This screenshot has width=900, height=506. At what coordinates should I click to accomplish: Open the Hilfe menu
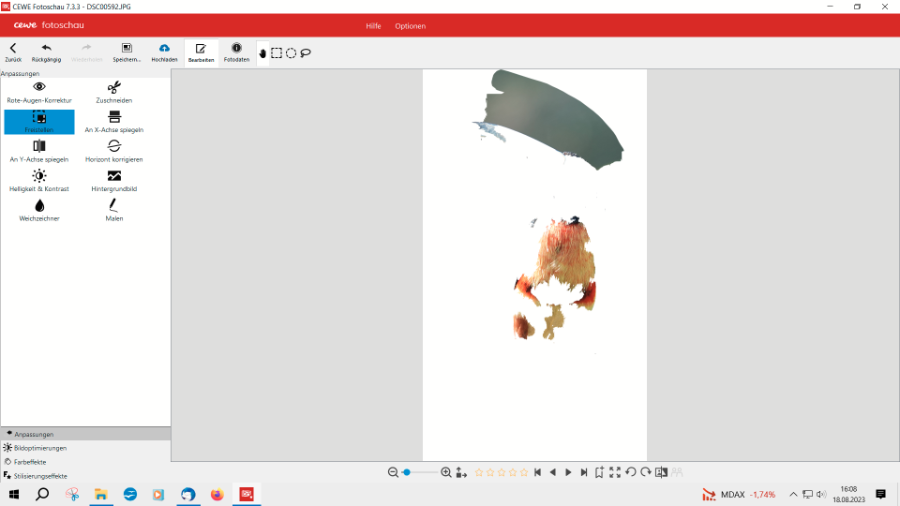374,26
